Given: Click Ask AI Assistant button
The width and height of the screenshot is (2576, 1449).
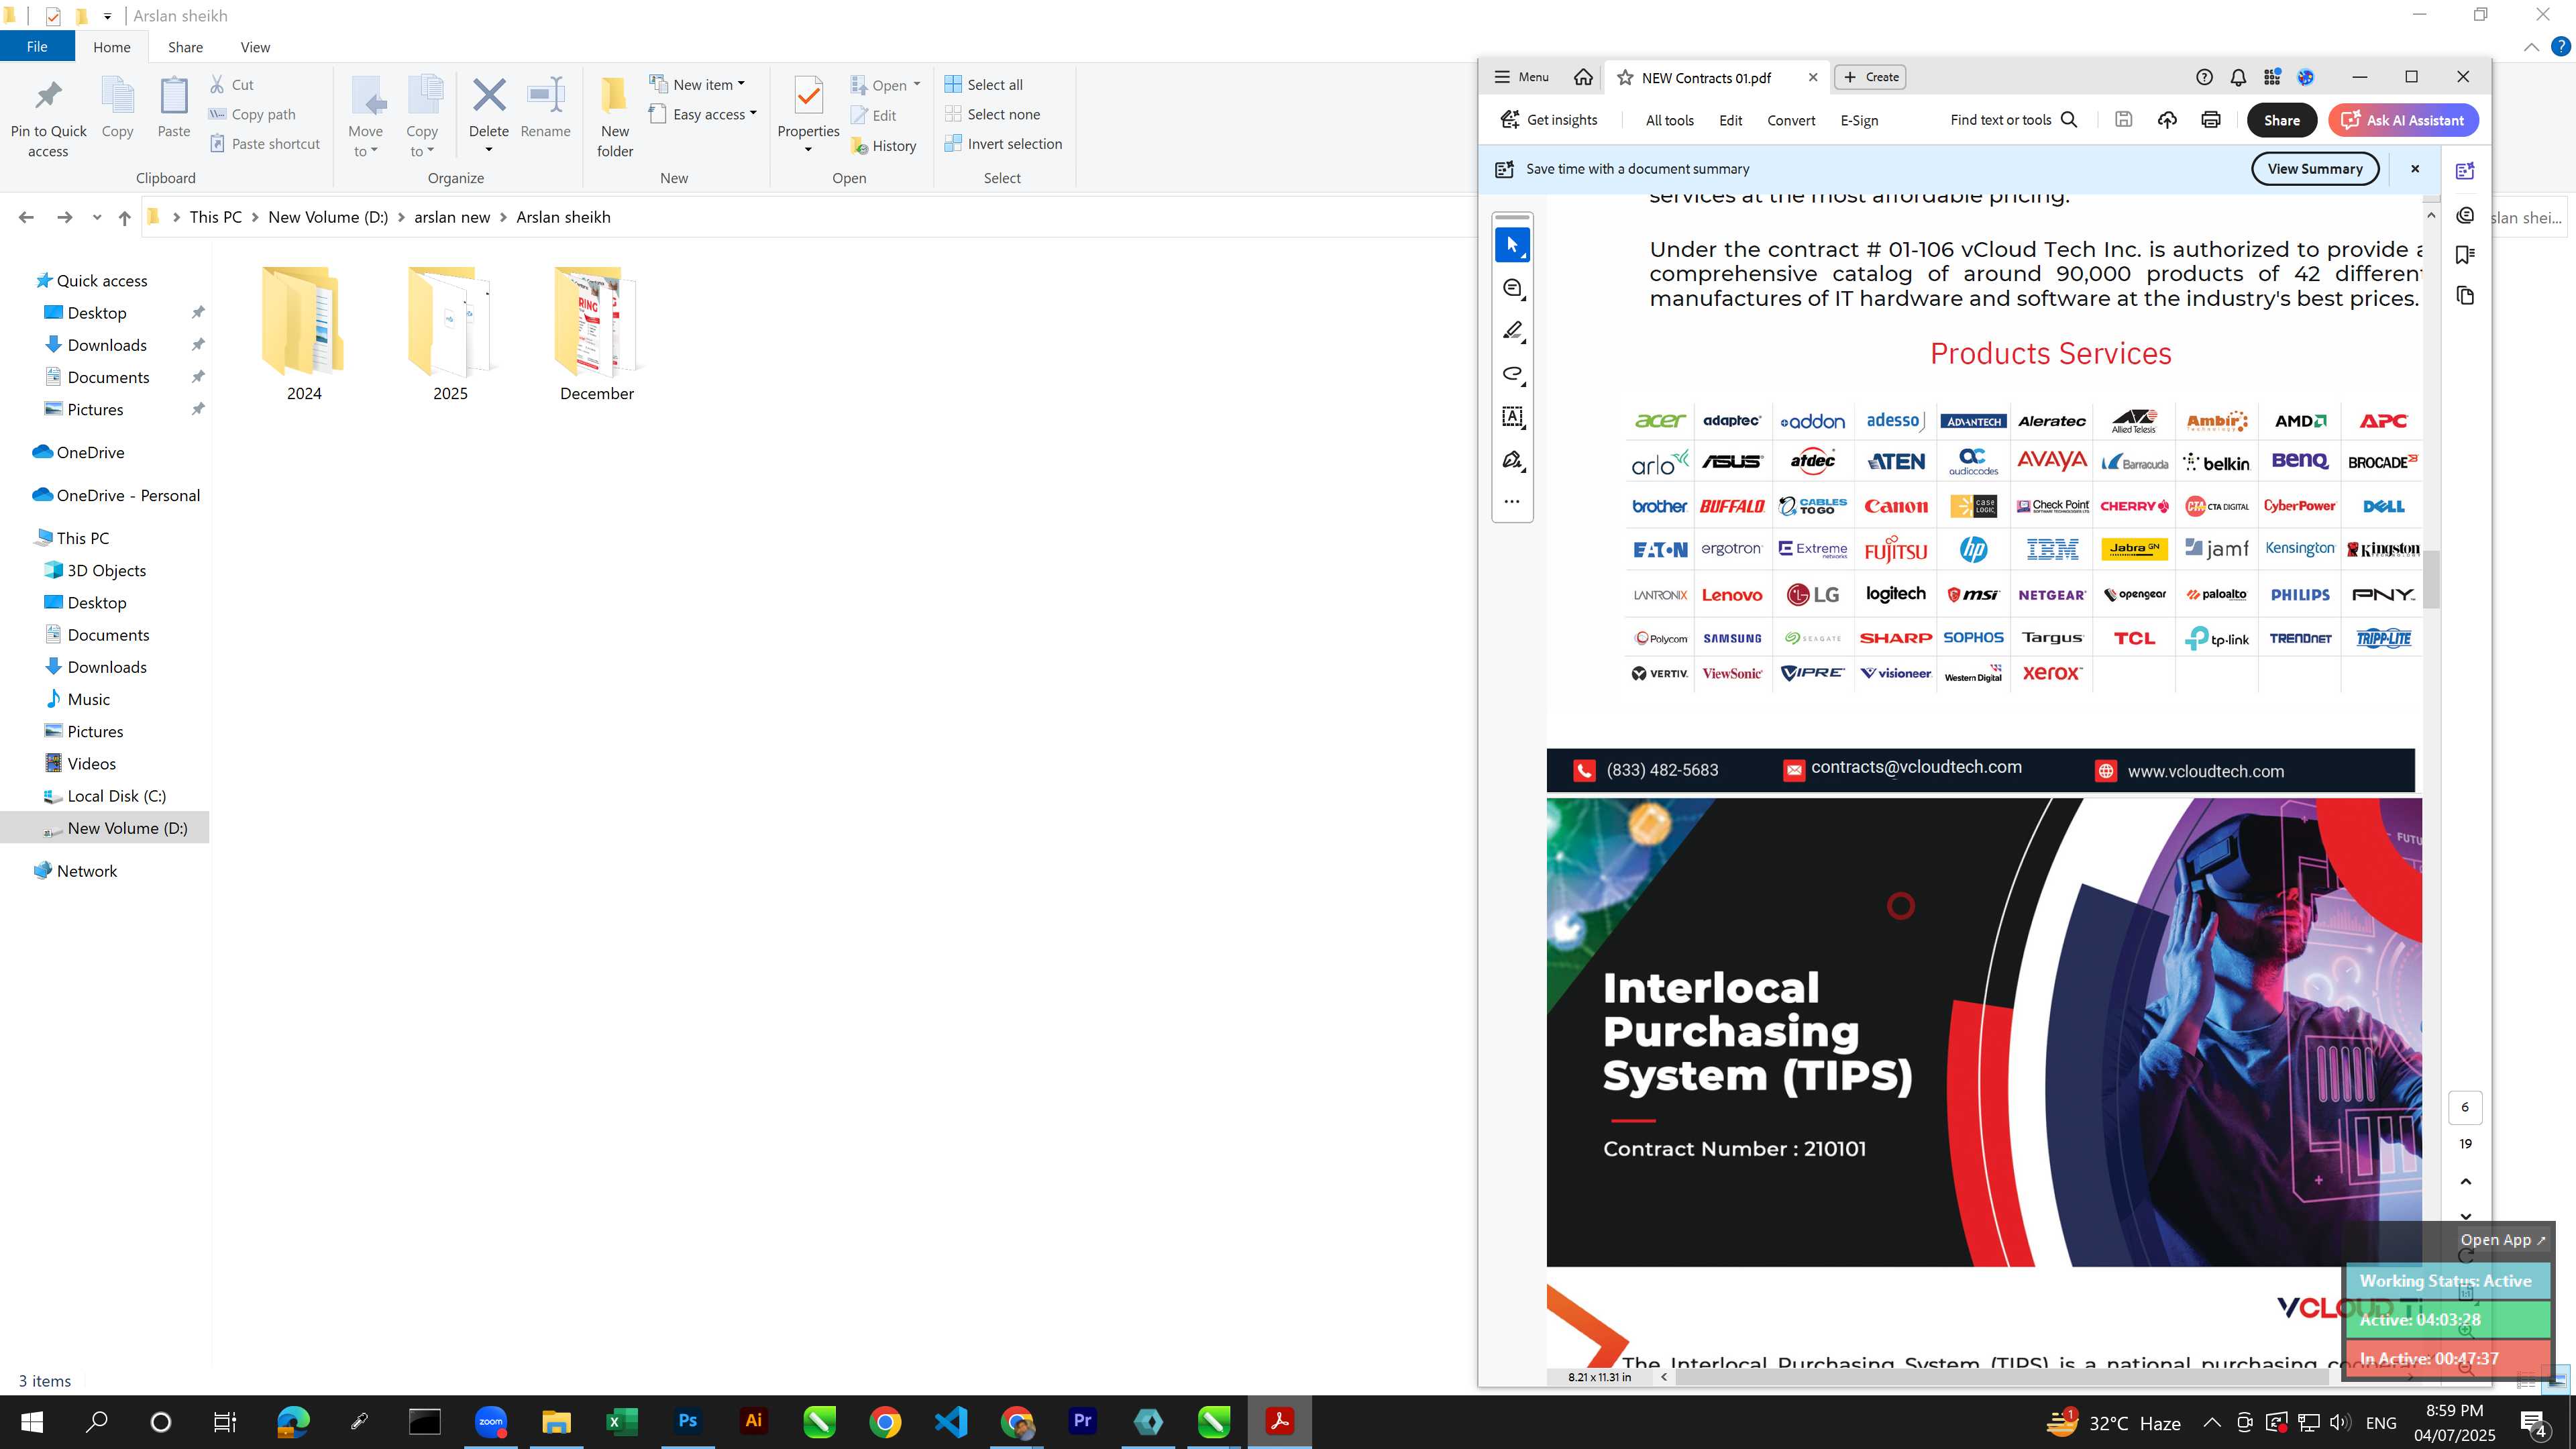Looking at the screenshot, I should 2403,120.
